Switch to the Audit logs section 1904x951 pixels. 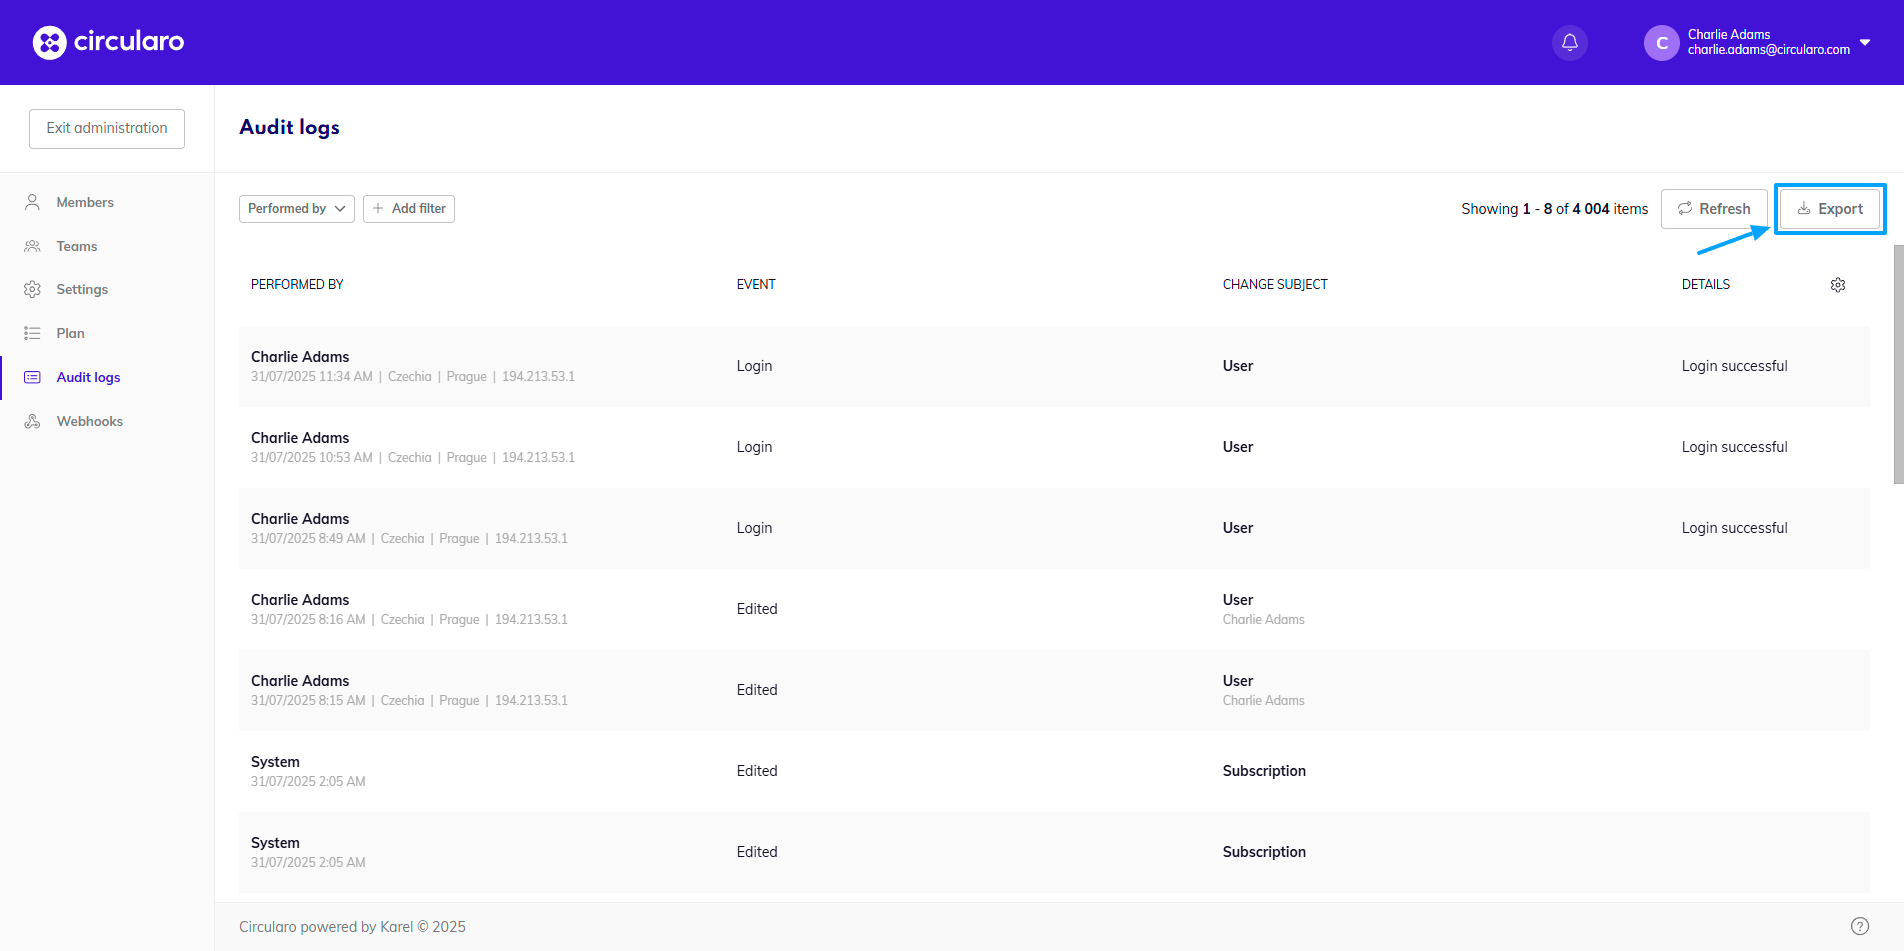click(88, 377)
